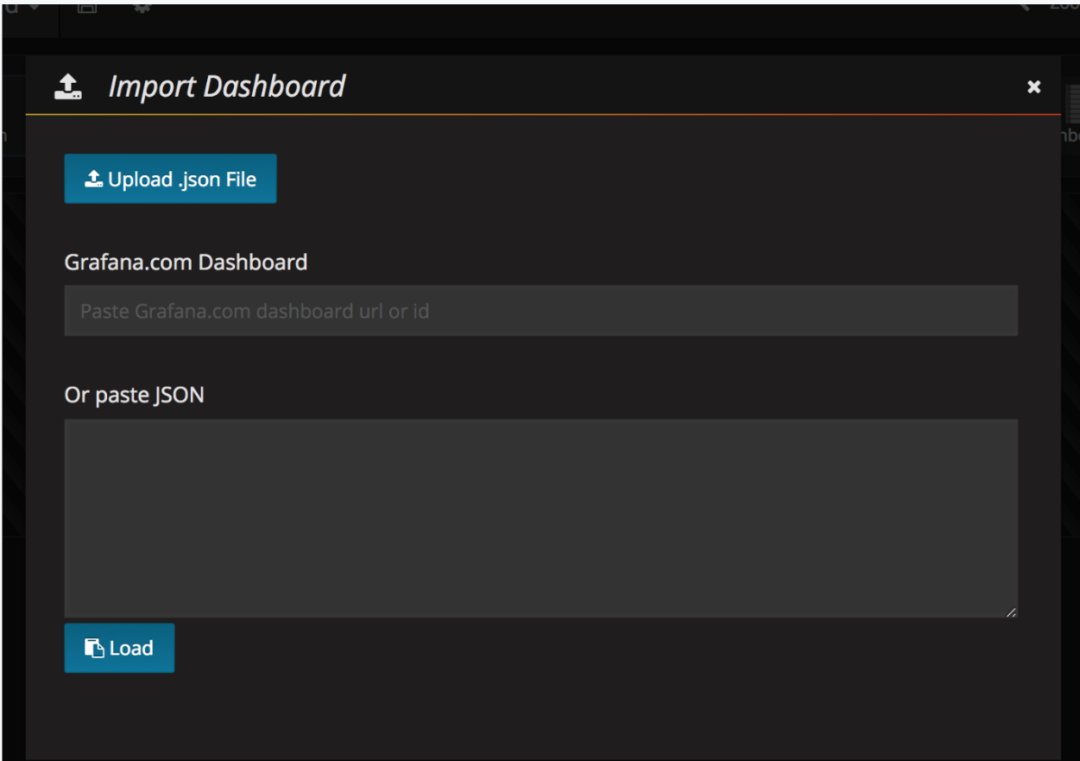Screen dimensions: 1080x761
Task: Click the Upload .json File button
Action: (x=170, y=179)
